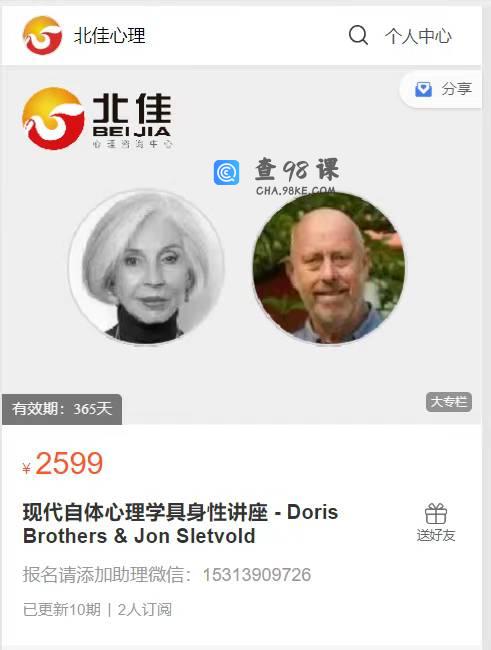Click the 查98课 blue watermark icon
Screen dimensions: 491x650
[226, 172]
